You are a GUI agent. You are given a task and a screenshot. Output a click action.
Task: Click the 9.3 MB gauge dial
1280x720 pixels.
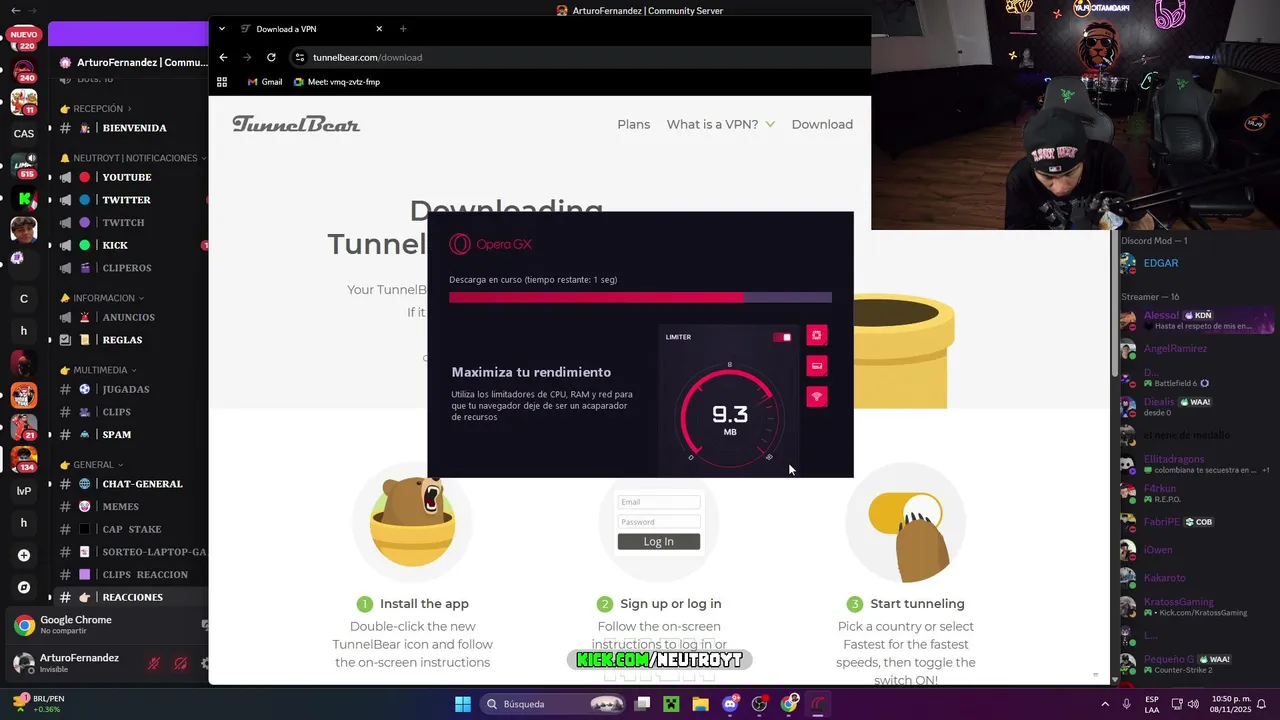(x=730, y=417)
